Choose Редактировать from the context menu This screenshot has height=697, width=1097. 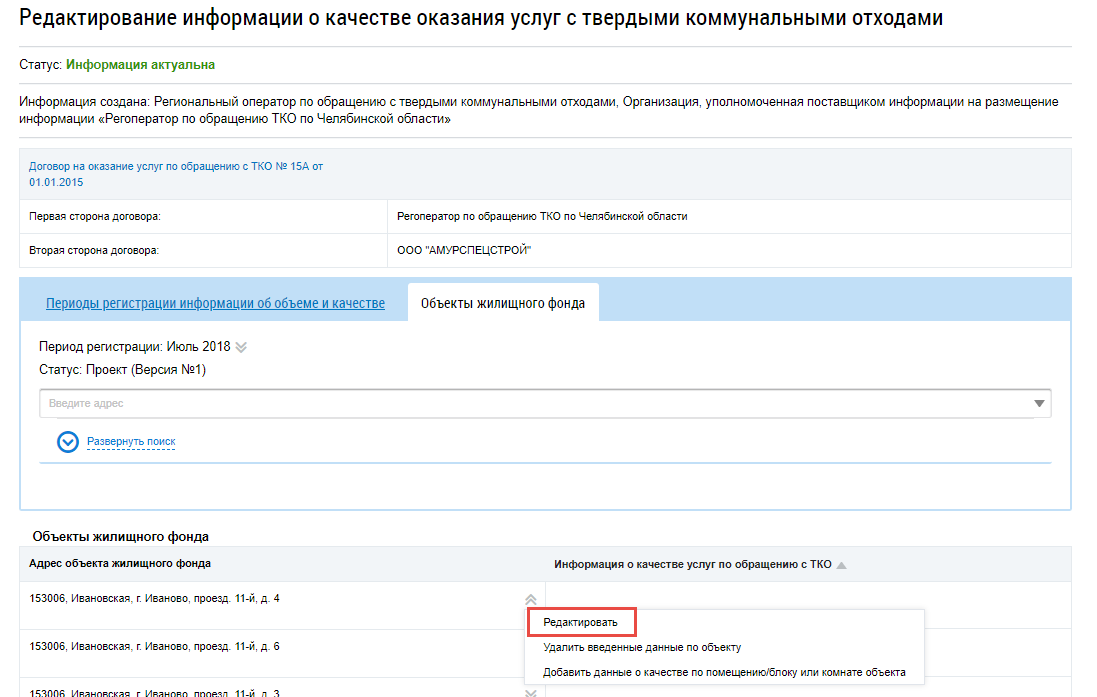point(581,622)
